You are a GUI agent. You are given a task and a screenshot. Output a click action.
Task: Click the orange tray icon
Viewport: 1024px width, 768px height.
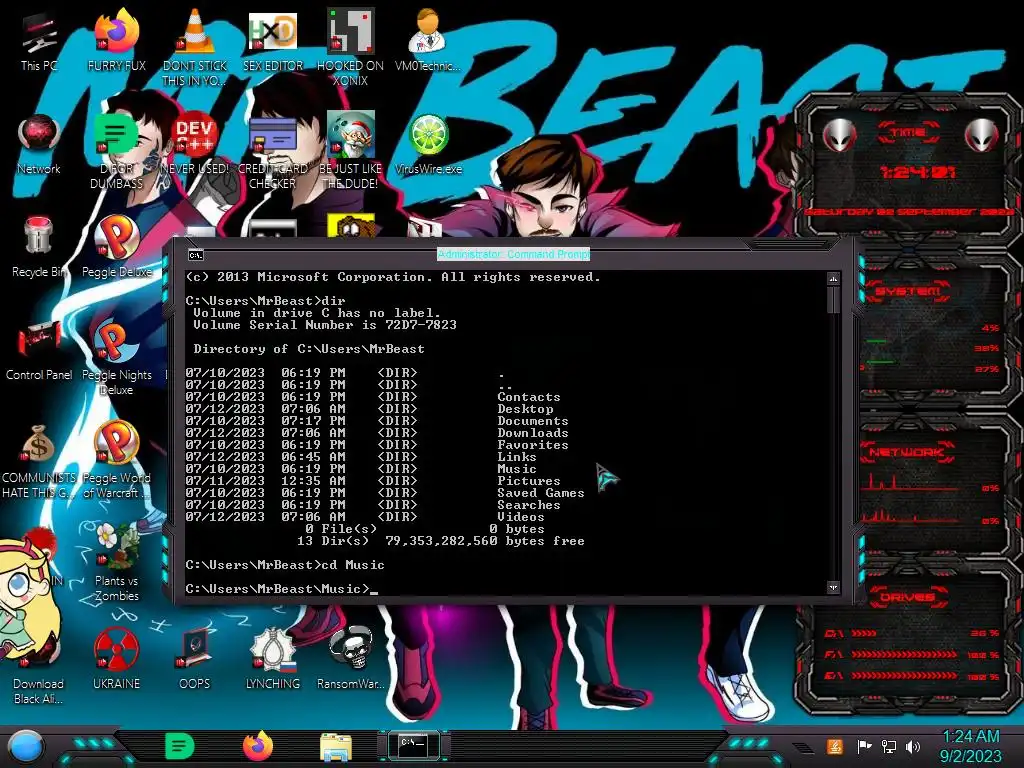pyautogui.click(x=835, y=746)
